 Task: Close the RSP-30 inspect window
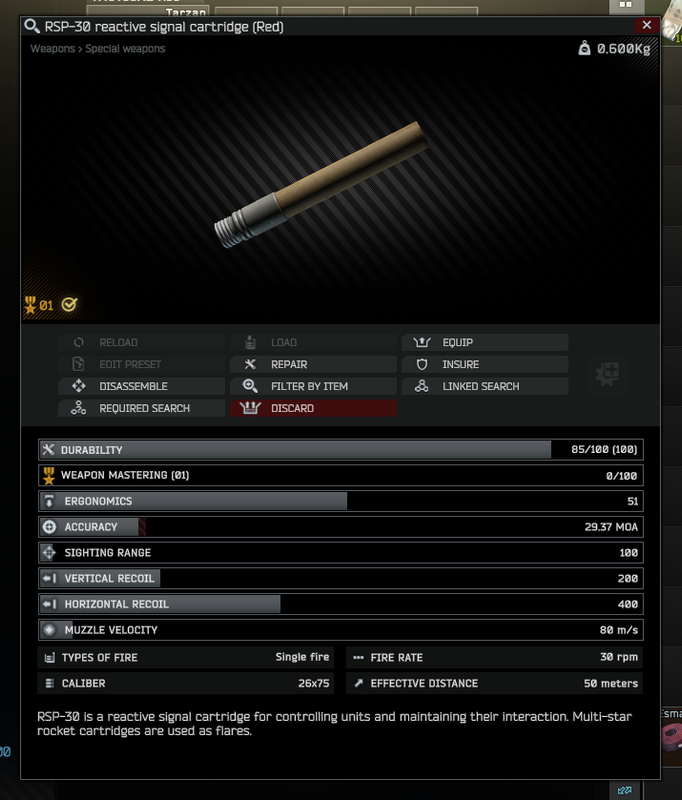pos(646,25)
